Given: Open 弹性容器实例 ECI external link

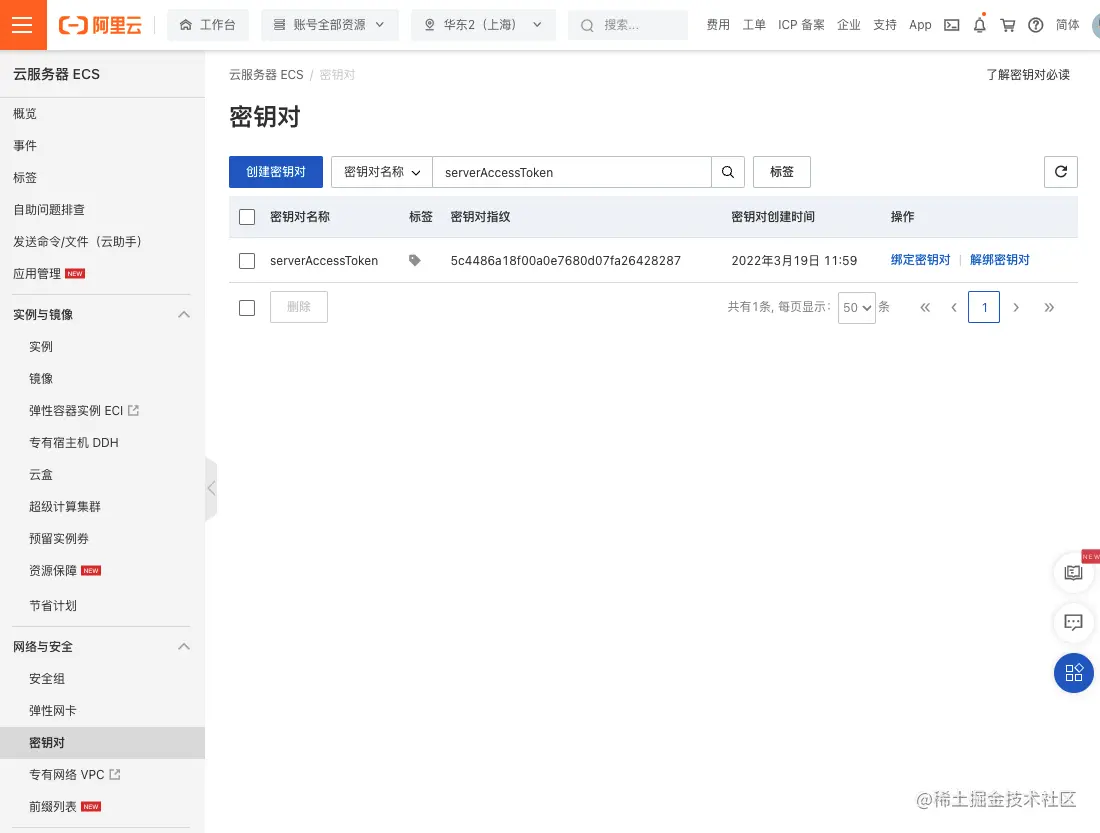Looking at the screenshot, I should point(84,411).
